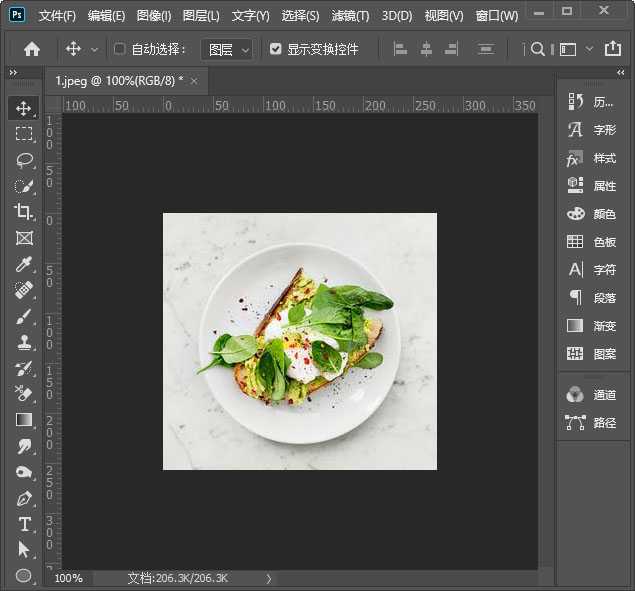Image resolution: width=635 pixels, height=591 pixels.
Task: Choose the Gradient tool in toolbar
Action: (24, 420)
